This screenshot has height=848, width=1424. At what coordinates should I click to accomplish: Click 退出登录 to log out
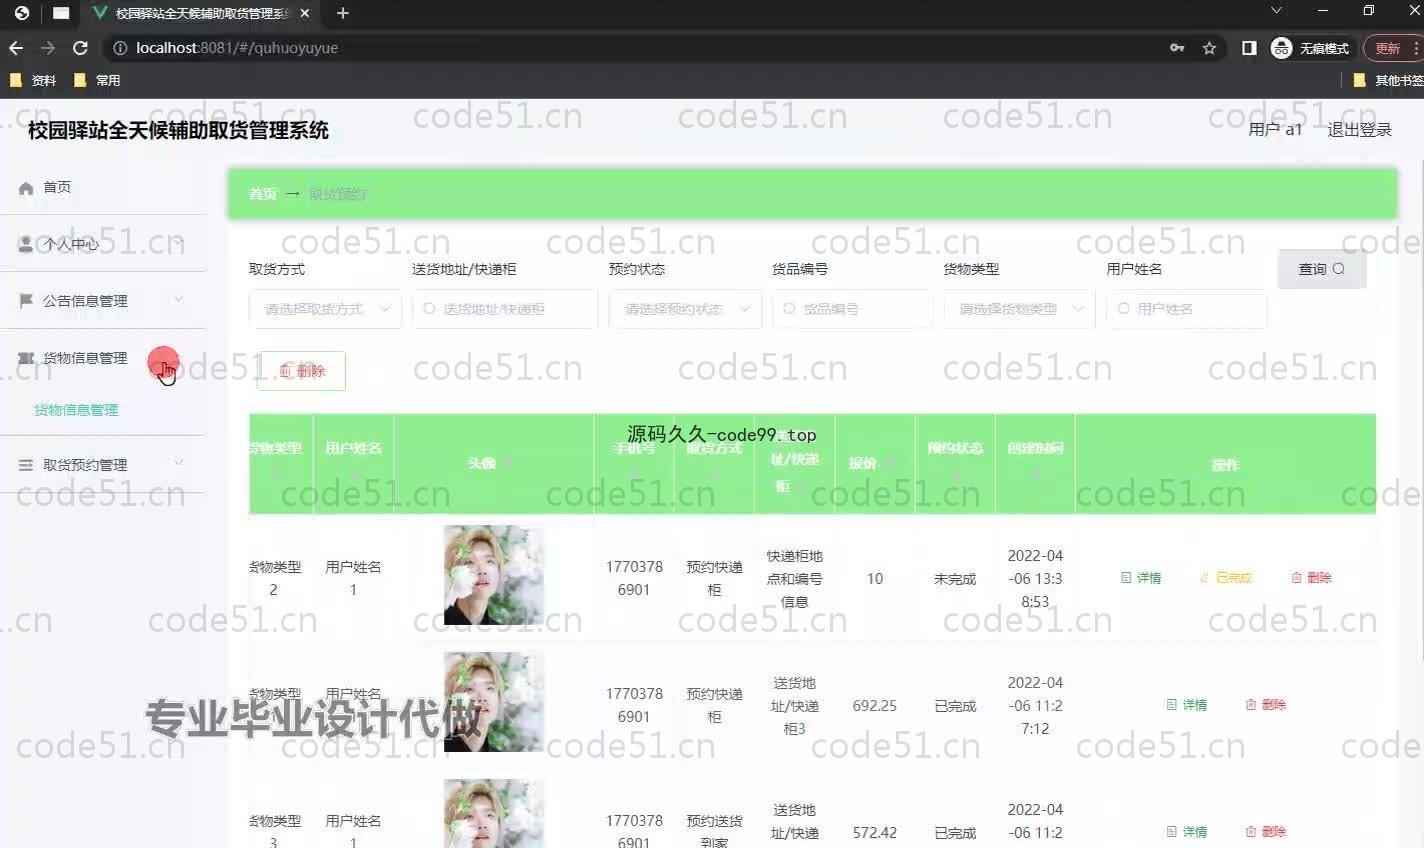(1359, 130)
